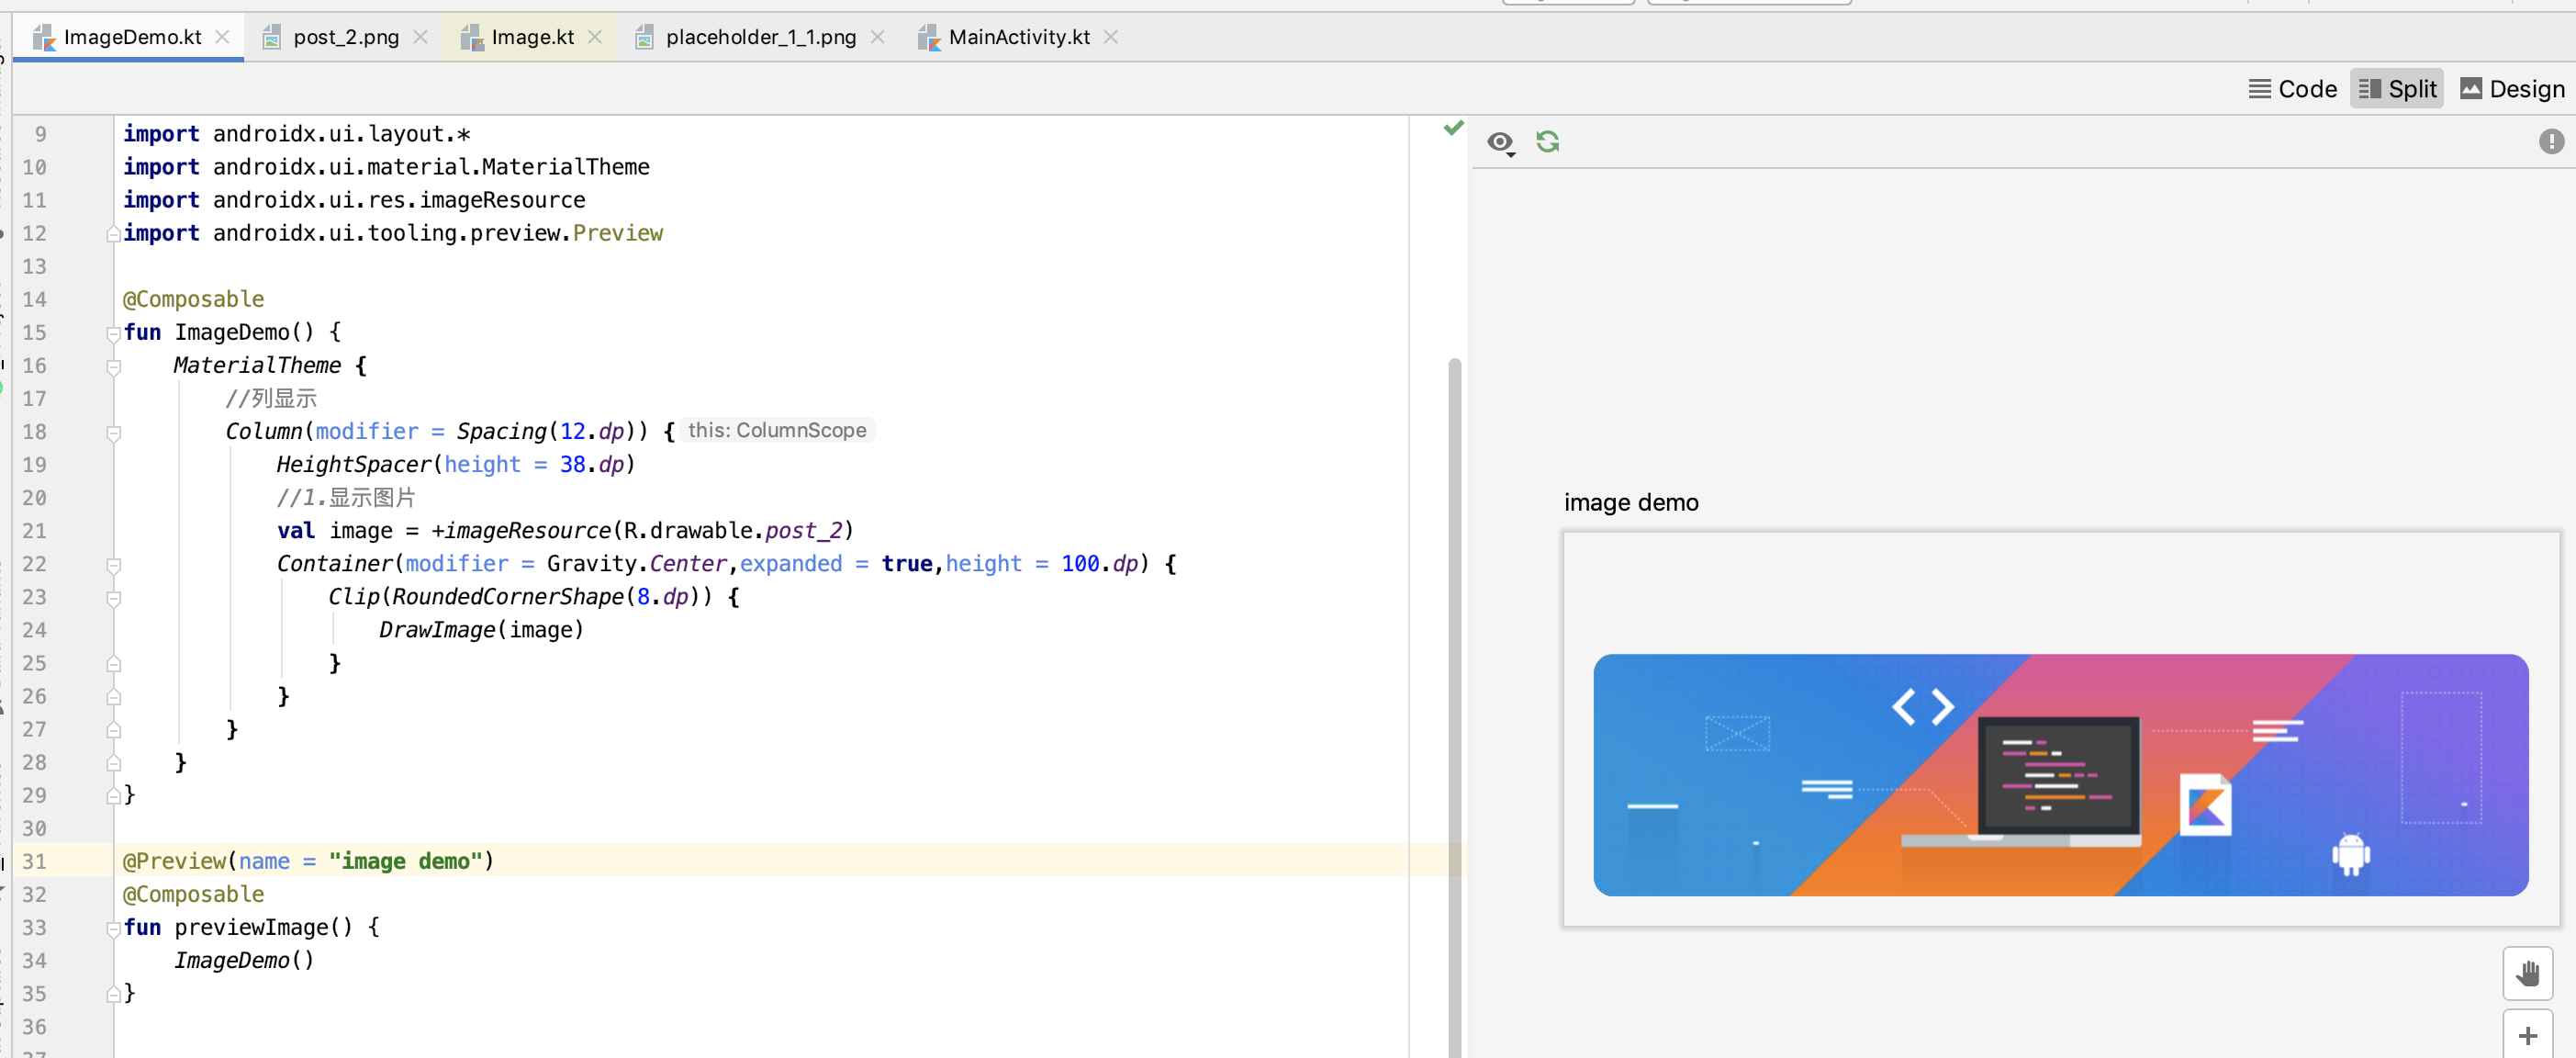
Task: Close the placeholder_1_1.png tab
Action: [x=877, y=37]
